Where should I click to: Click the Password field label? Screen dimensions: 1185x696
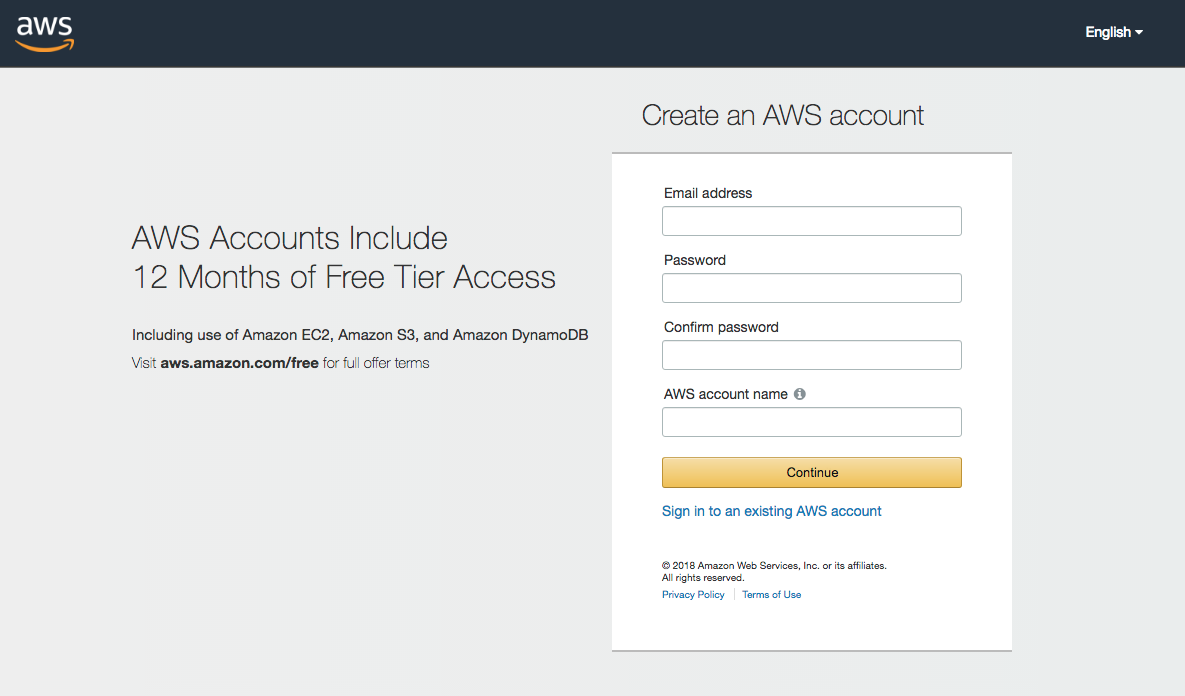click(695, 260)
